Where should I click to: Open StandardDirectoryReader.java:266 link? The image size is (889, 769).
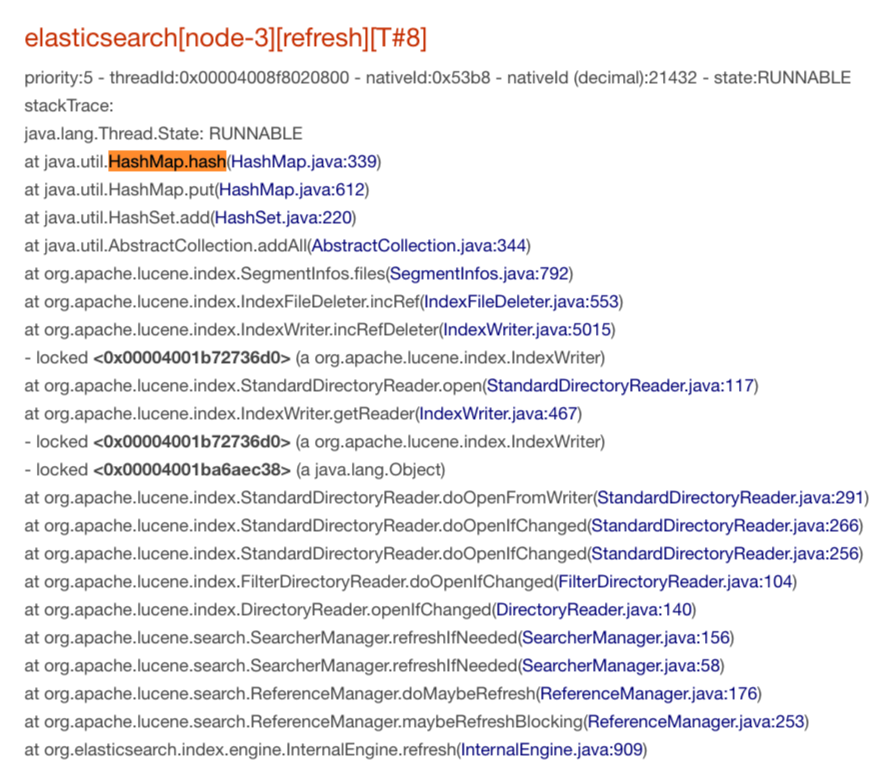pos(725,526)
